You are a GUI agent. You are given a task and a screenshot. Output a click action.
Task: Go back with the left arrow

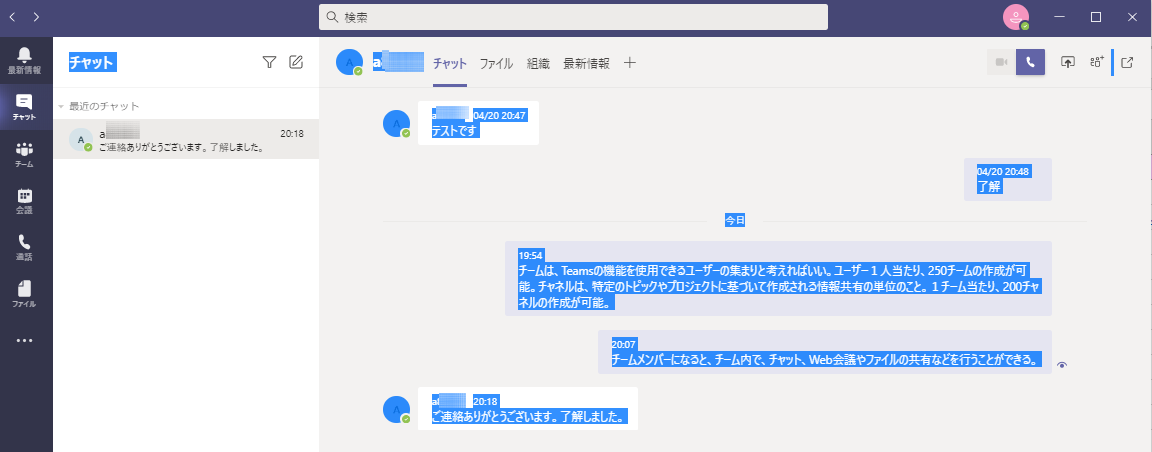pyautogui.click(x=12, y=16)
